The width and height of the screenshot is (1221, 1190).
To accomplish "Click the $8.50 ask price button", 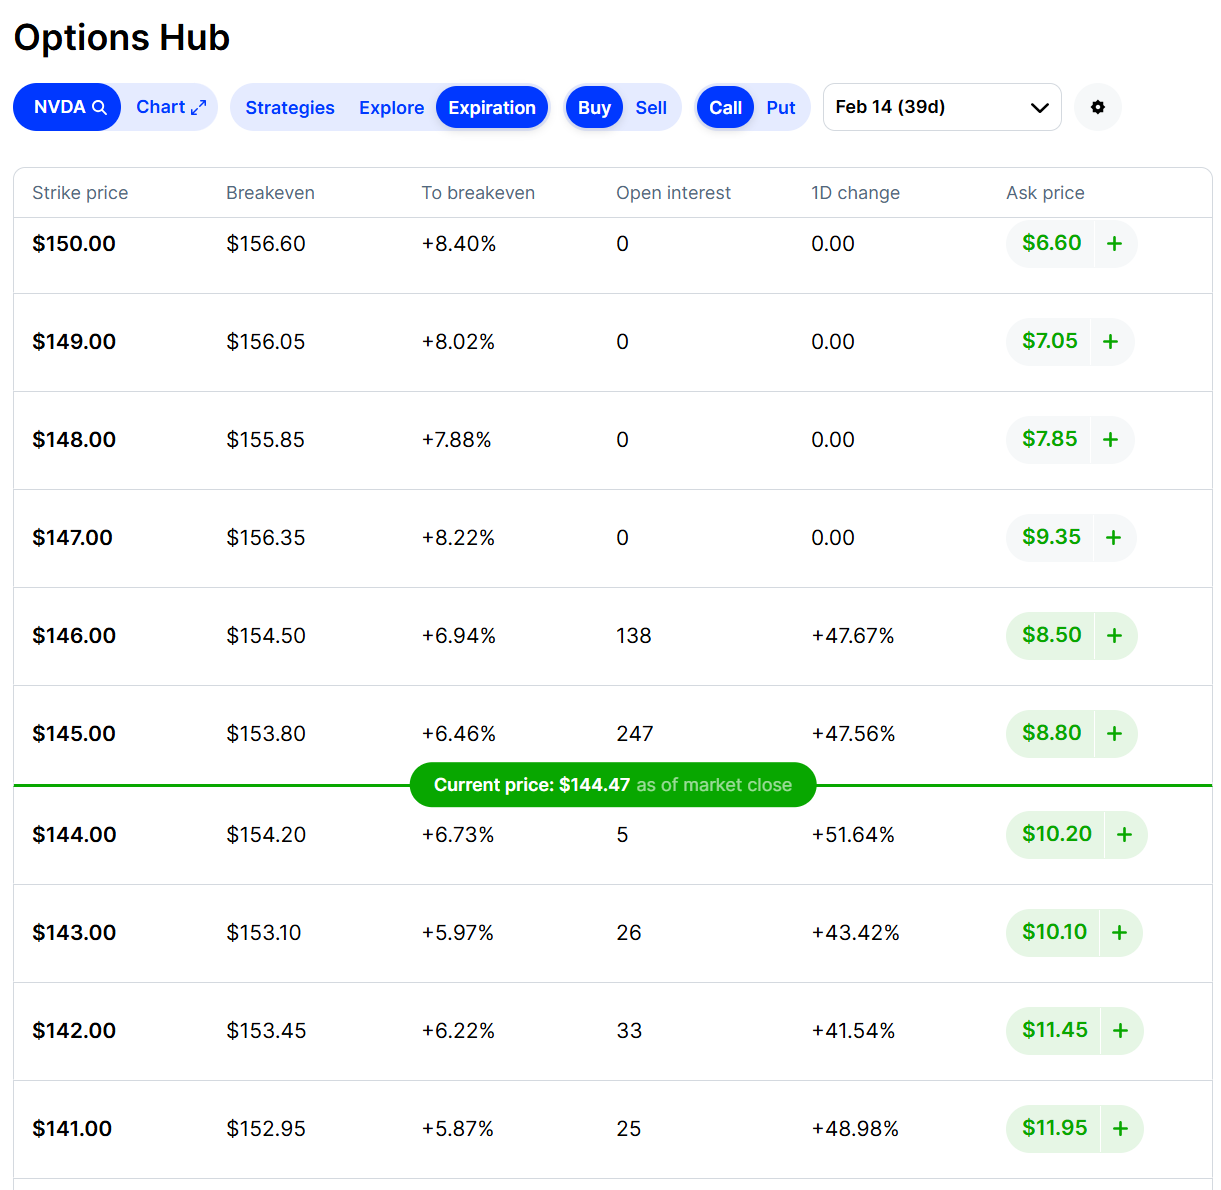I will (x=1051, y=635).
